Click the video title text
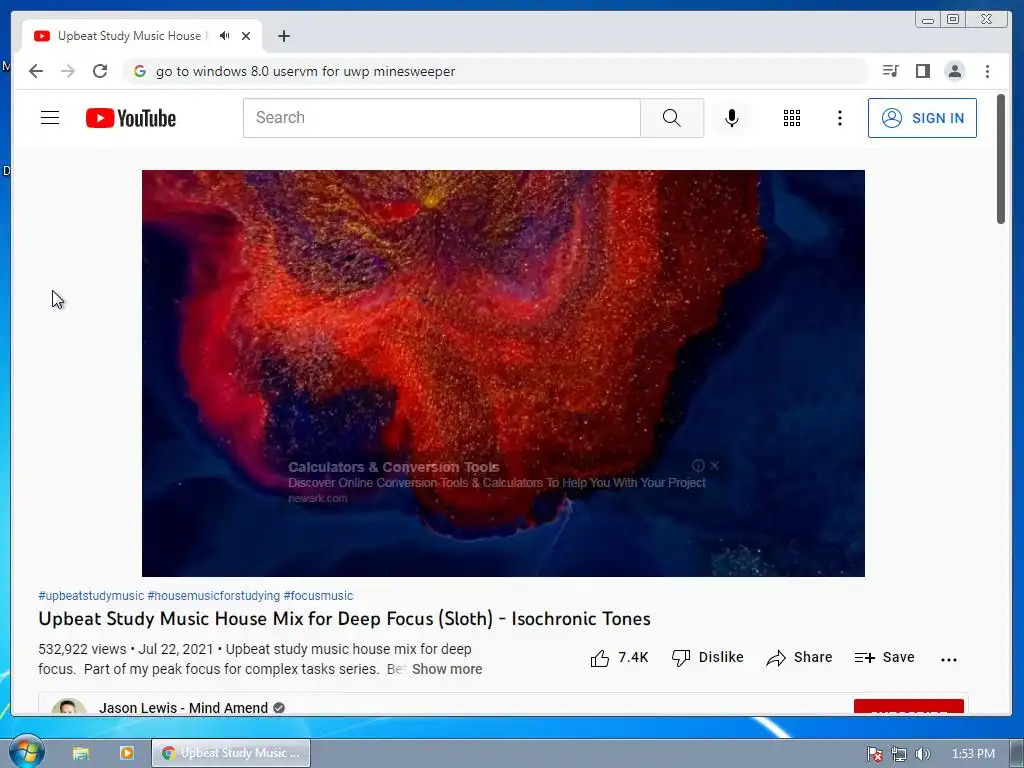The width and height of the screenshot is (1024, 768). pos(344,619)
